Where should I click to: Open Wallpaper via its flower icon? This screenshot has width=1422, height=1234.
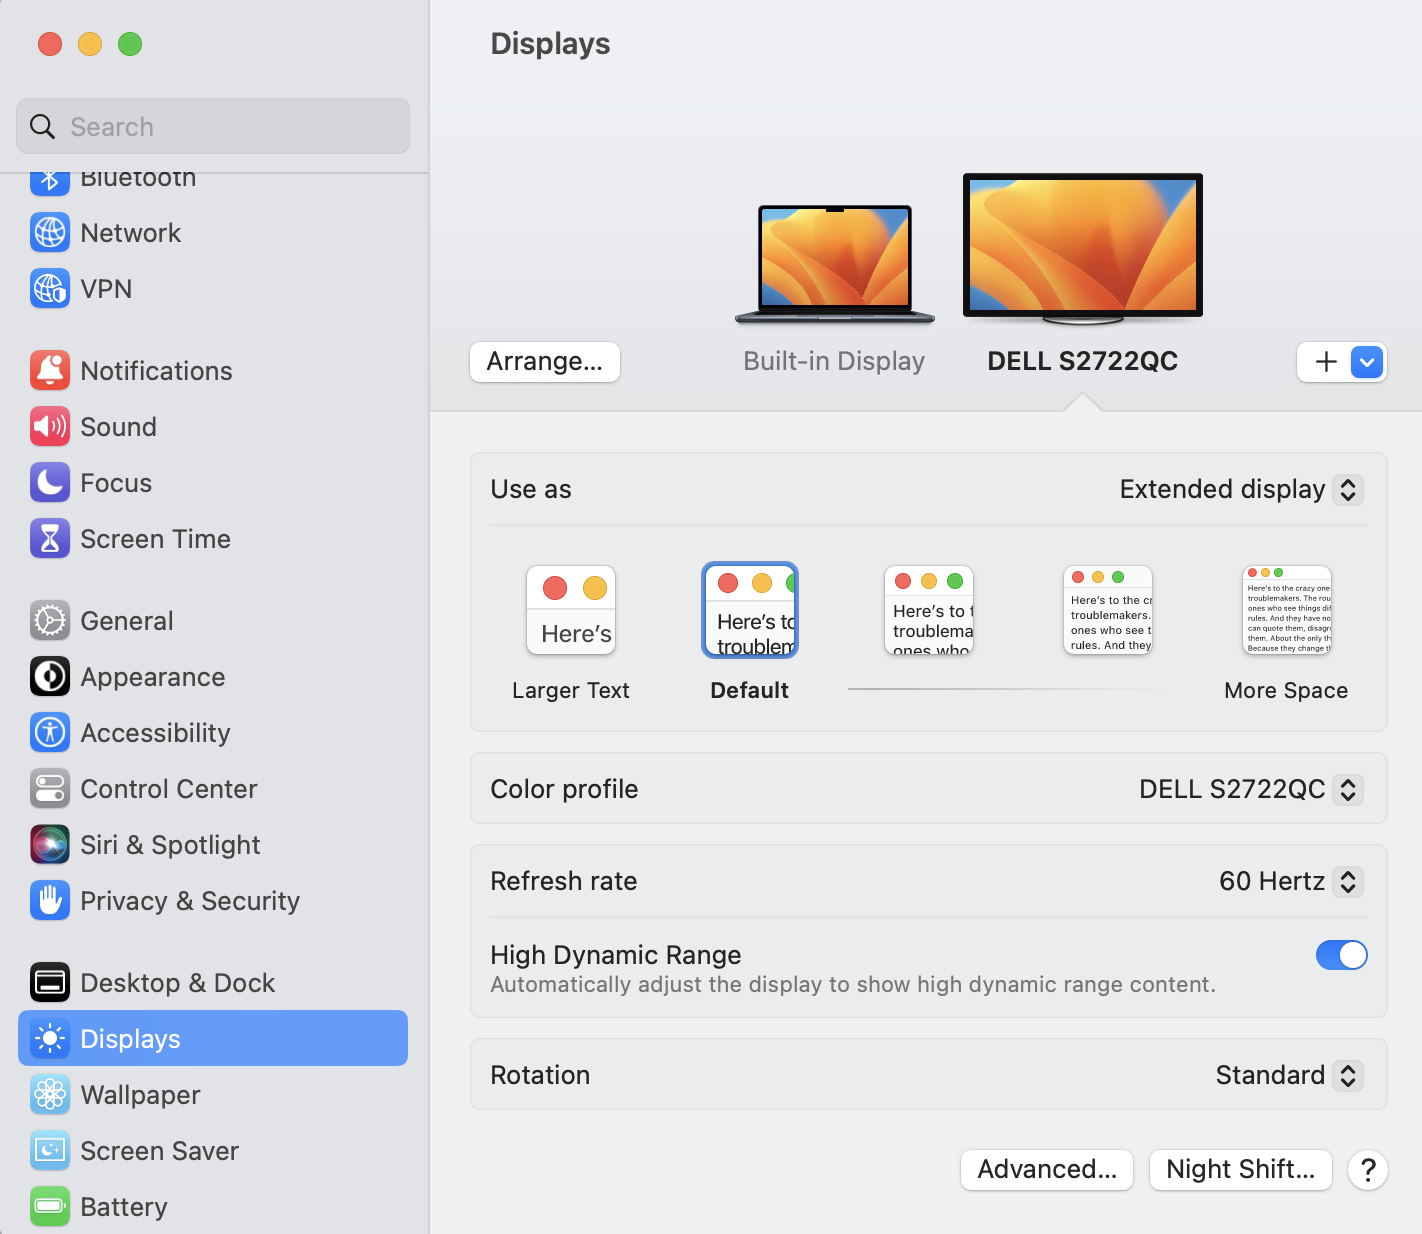[x=50, y=1094]
